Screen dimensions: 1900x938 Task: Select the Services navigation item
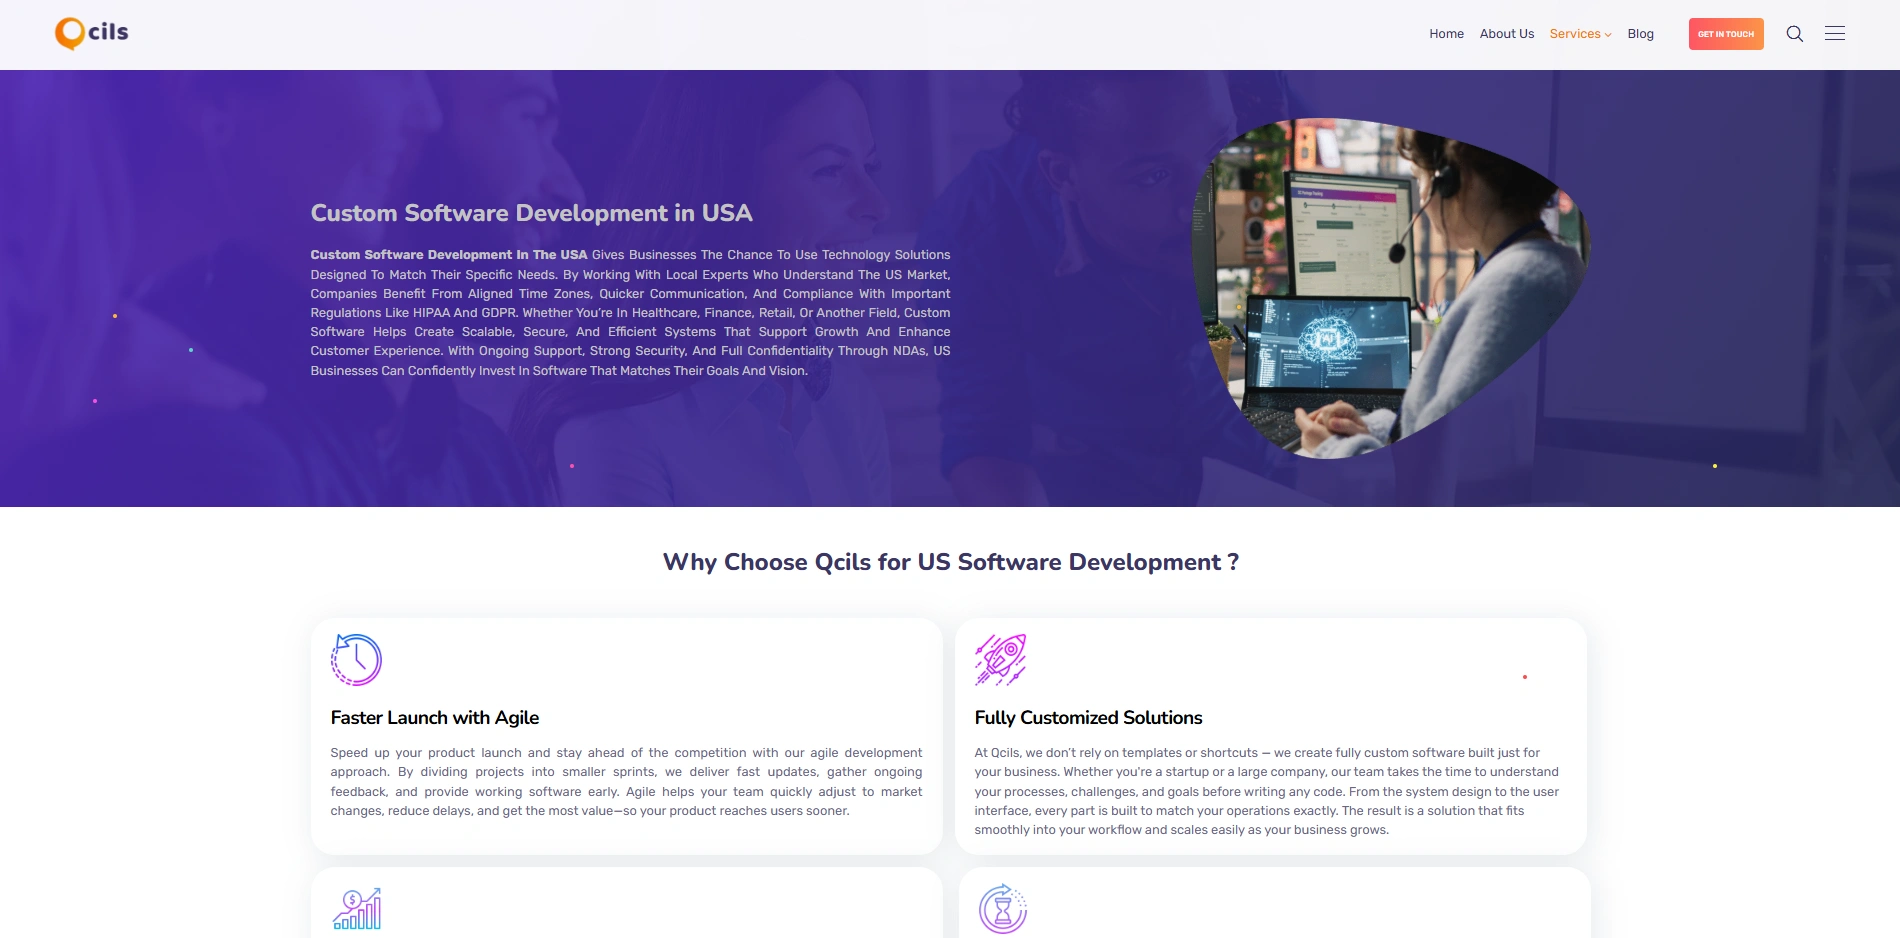pyautogui.click(x=1574, y=34)
